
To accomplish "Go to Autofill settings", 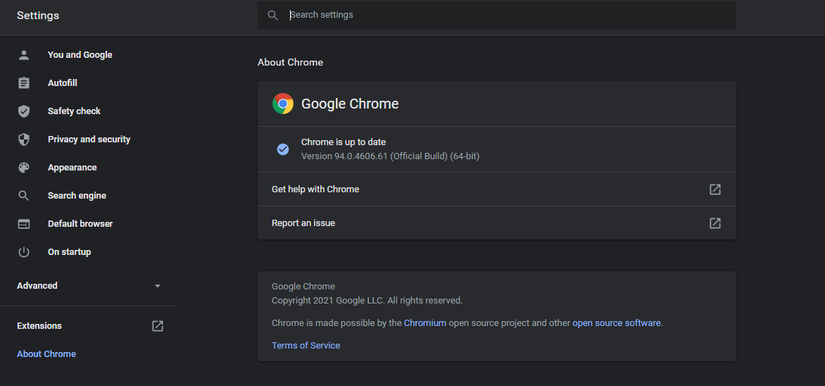I will 63,83.
